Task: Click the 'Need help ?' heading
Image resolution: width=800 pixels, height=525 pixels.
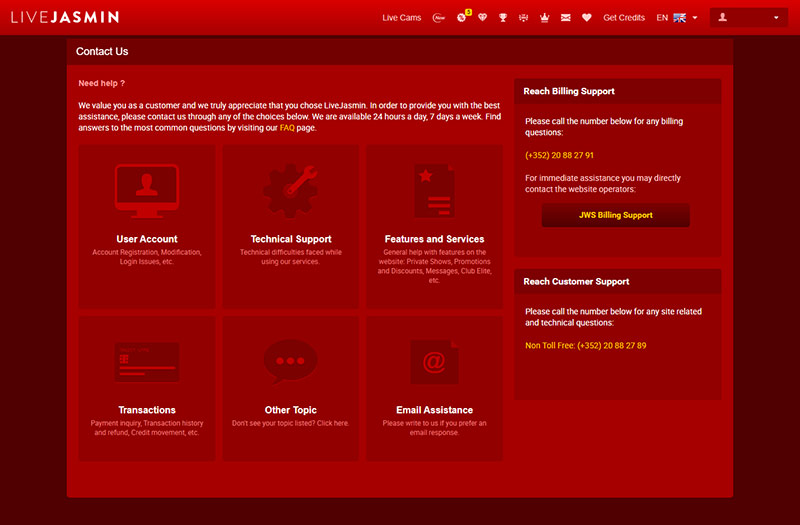Action: point(102,83)
